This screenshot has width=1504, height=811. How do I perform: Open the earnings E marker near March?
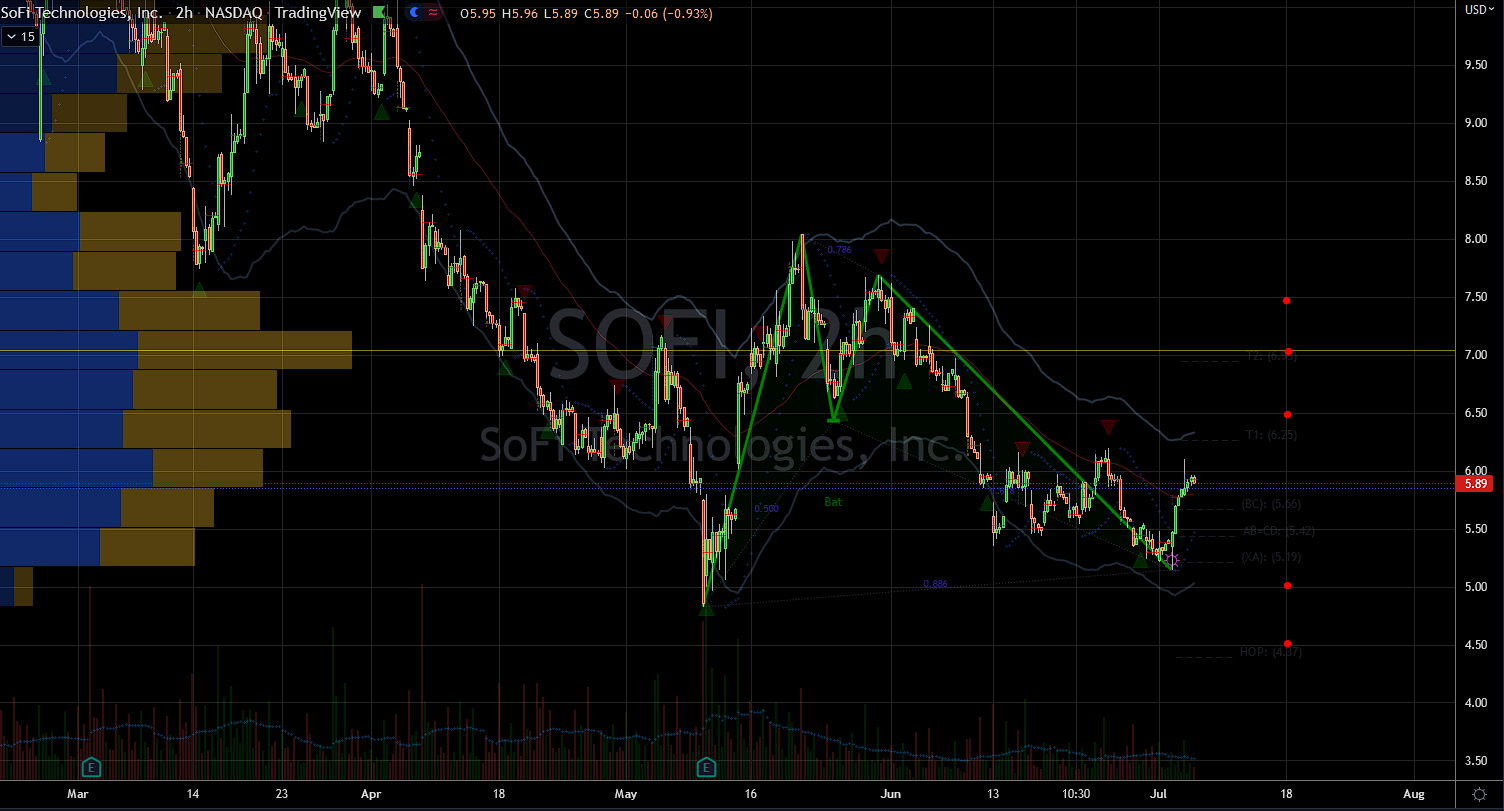tap(91, 768)
